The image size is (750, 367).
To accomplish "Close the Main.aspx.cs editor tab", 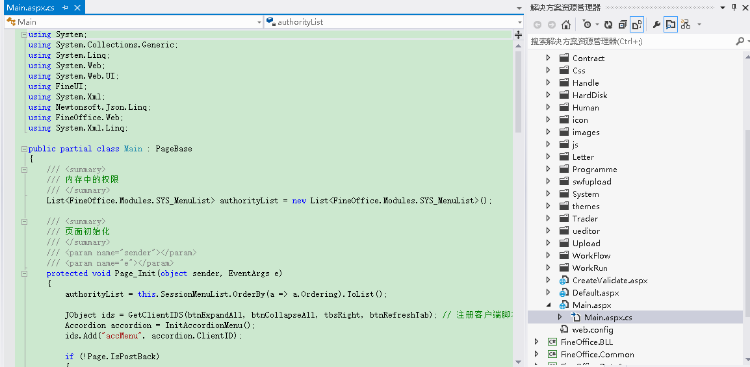I will pos(77,8).
